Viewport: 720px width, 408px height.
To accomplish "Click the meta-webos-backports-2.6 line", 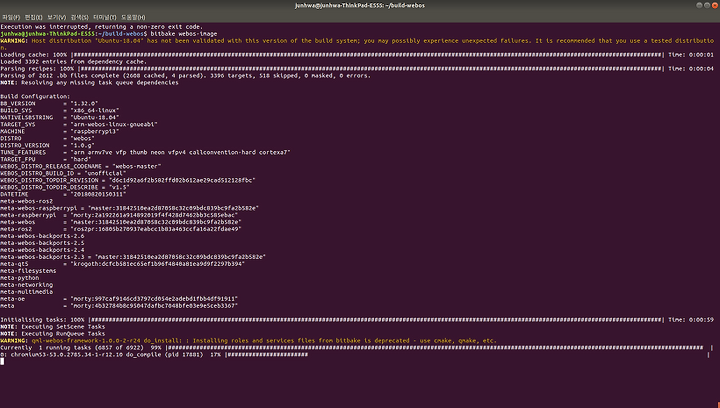I will click(42, 236).
